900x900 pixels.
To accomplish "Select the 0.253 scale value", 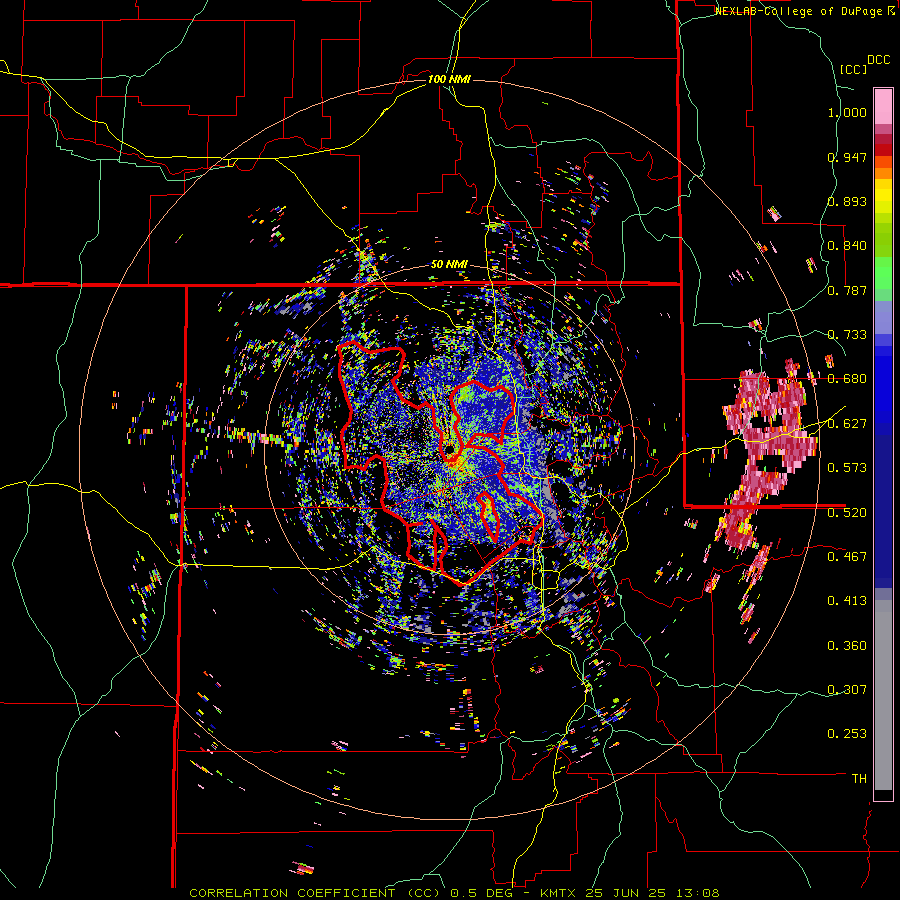I will pyautogui.click(x=847, y=734).
